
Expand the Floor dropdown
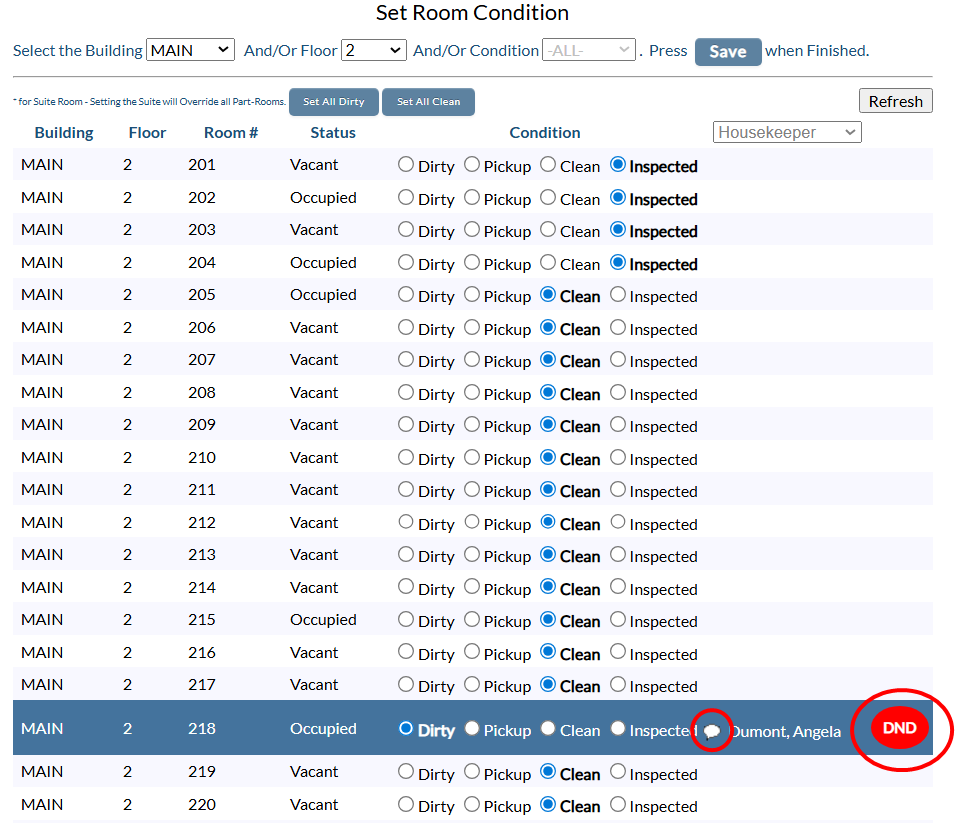coord(373,50)
